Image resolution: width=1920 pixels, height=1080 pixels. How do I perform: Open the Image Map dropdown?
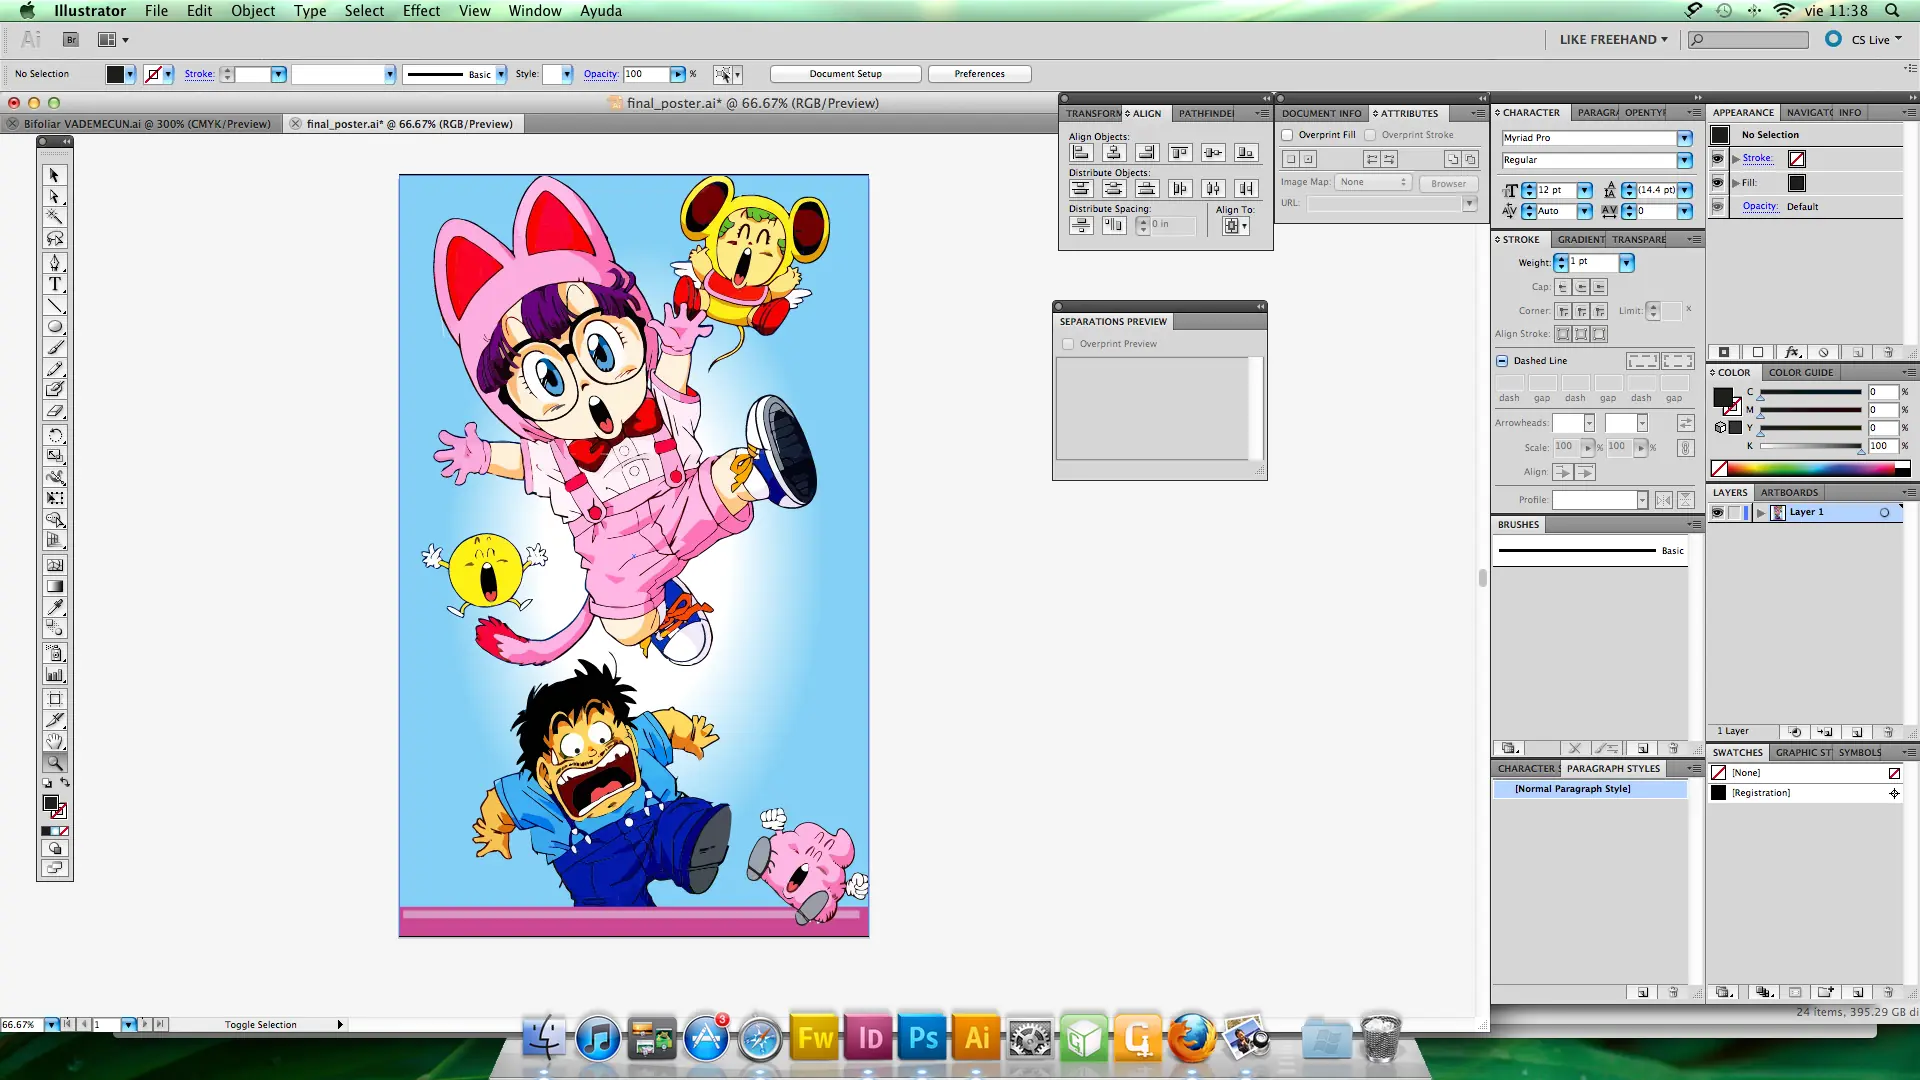tap(1373, 182)
